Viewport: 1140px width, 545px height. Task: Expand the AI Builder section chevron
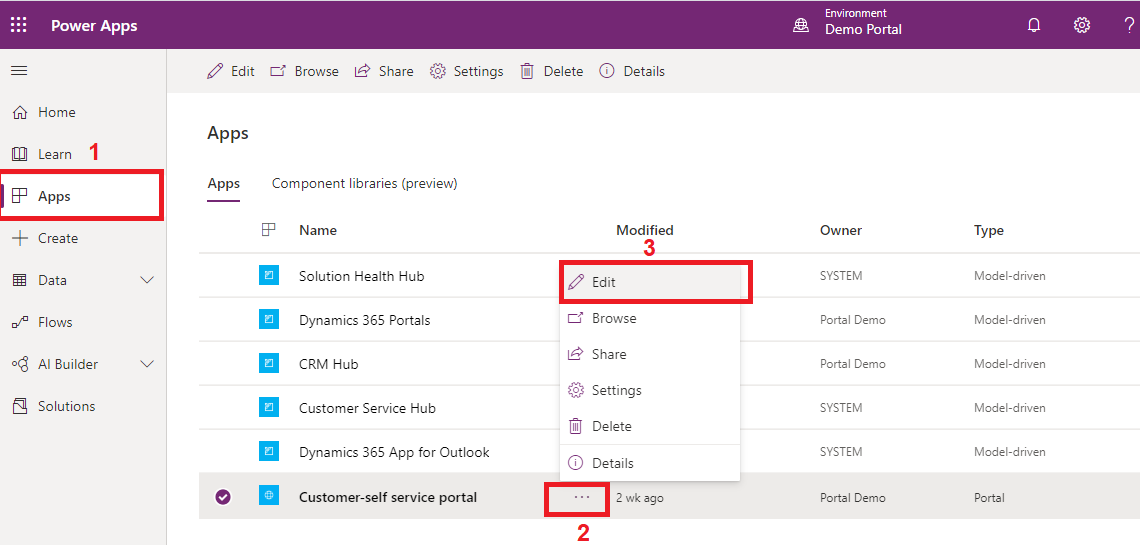147,364
